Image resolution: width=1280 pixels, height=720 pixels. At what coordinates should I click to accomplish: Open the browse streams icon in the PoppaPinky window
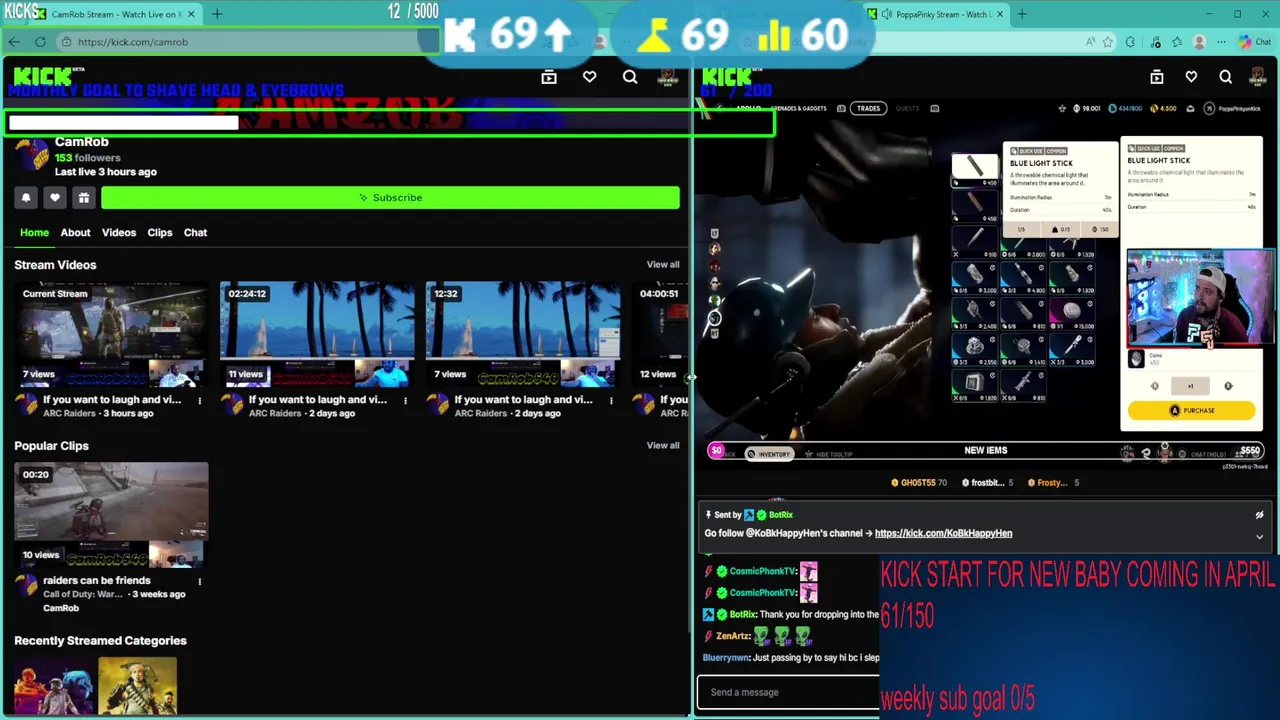(1157, 77)
